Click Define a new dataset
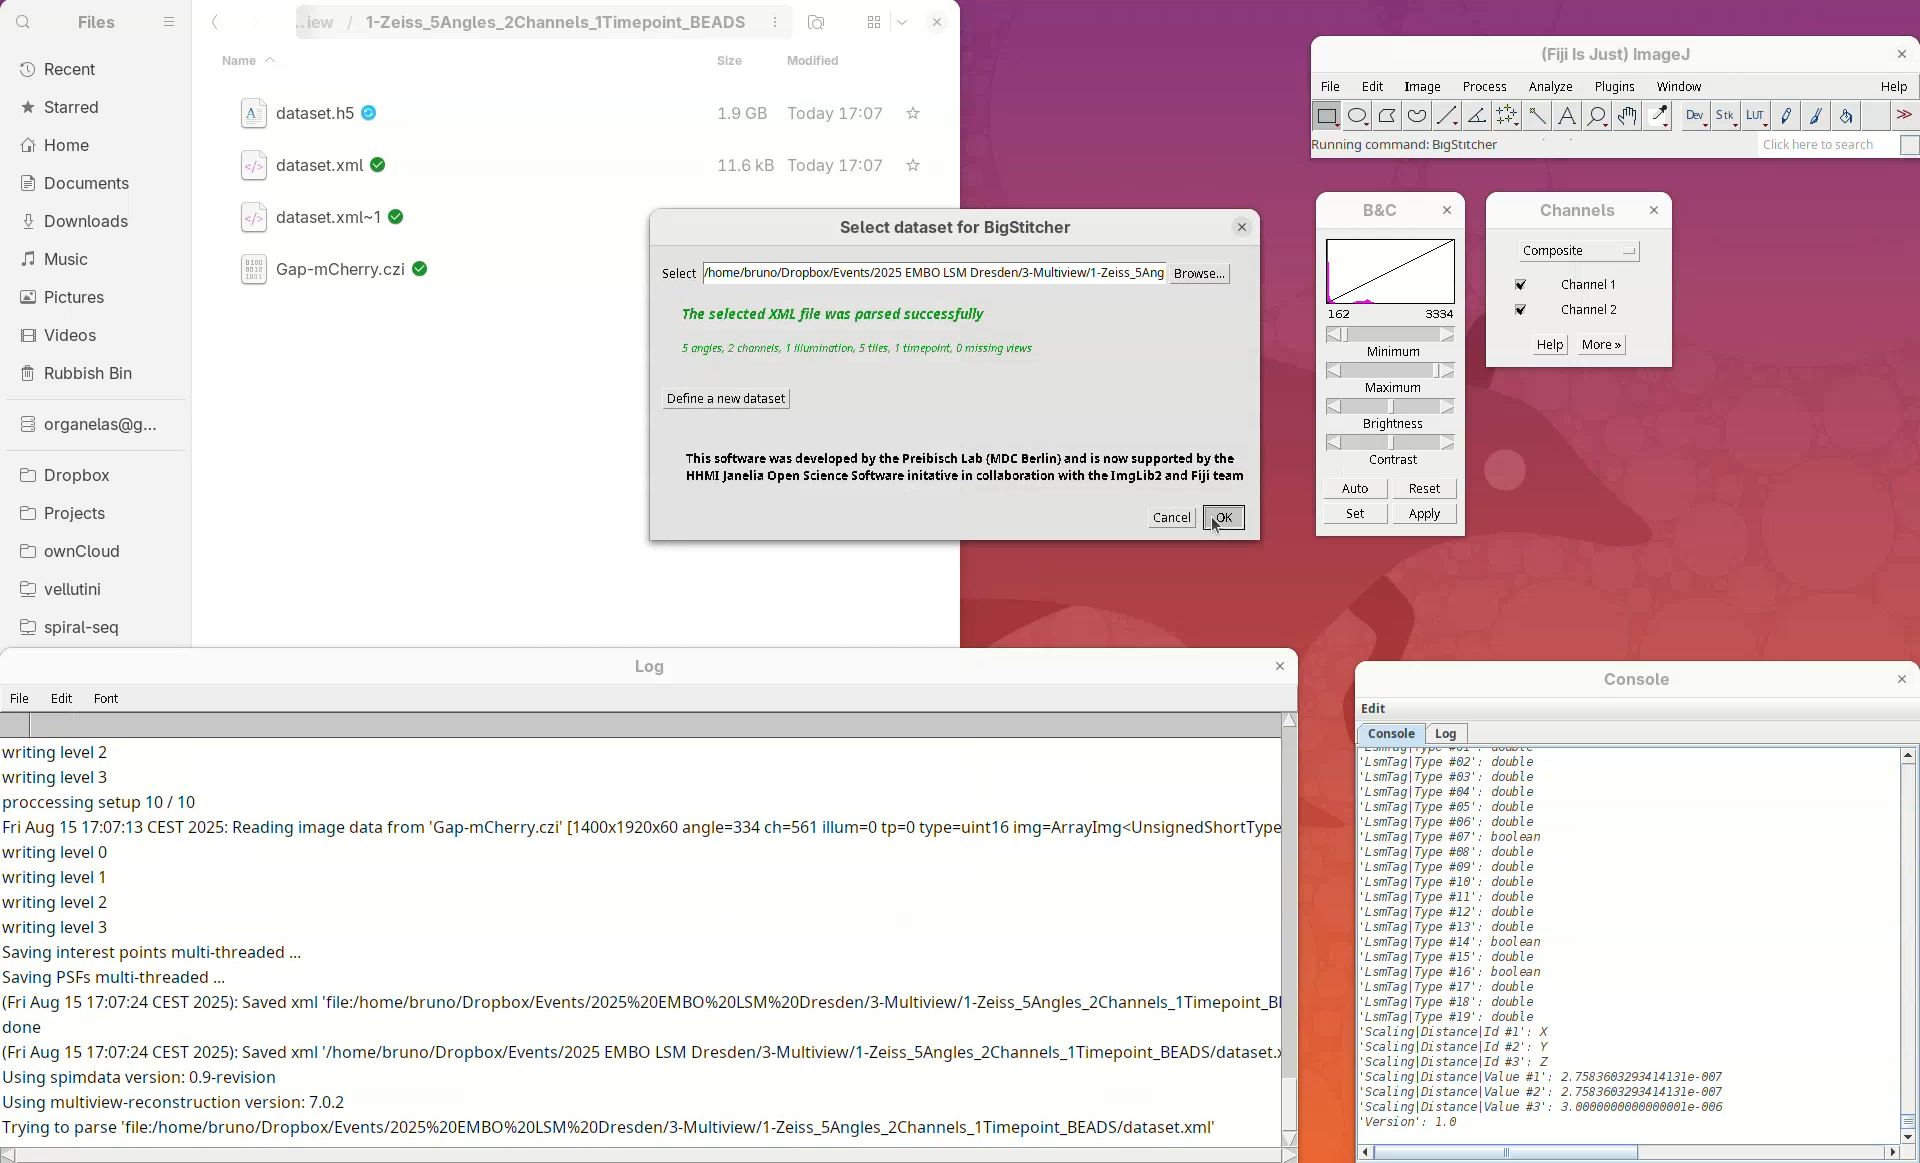 pos(726,398)
